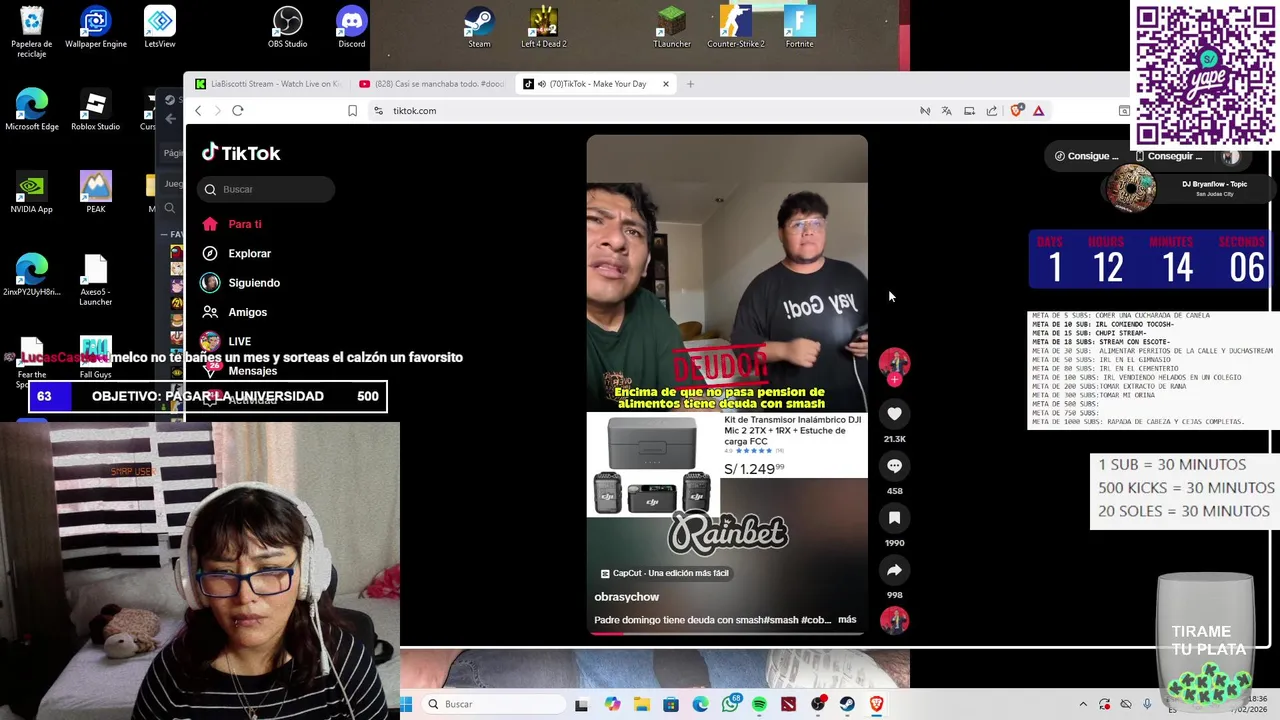Switch to the 'Casi se manchaba todo' YouTube tab
Screen dimensions: 1280x720
pyautogui.click(x=432, y=84)
